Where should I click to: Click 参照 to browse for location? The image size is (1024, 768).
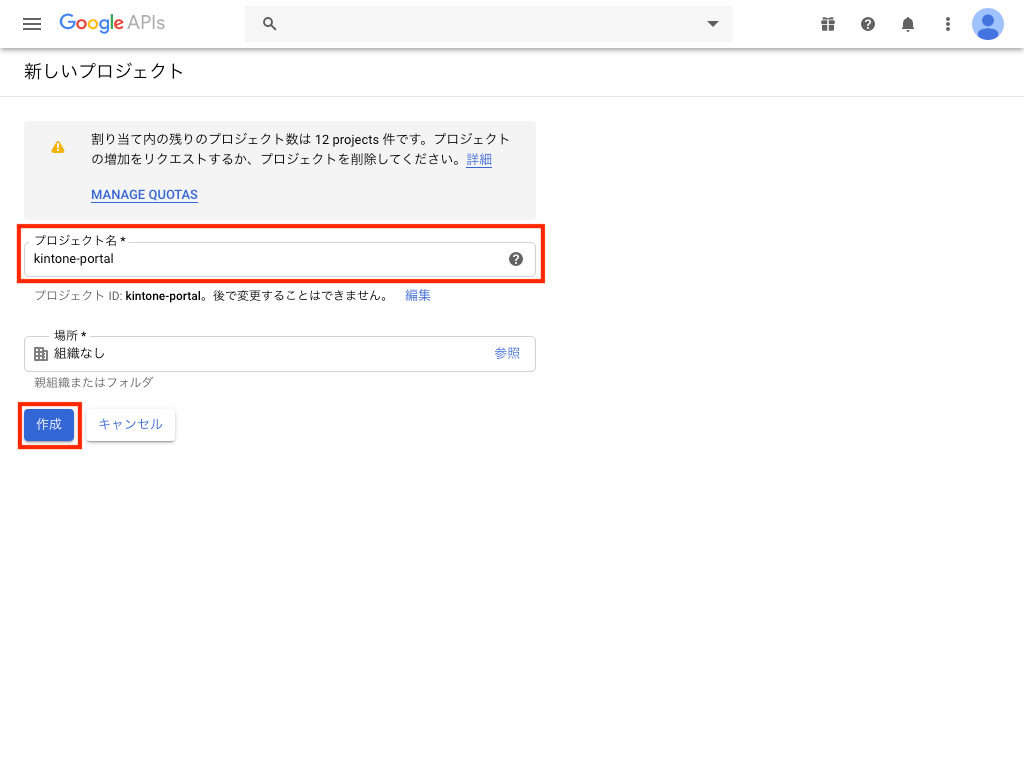coord(507,354)
